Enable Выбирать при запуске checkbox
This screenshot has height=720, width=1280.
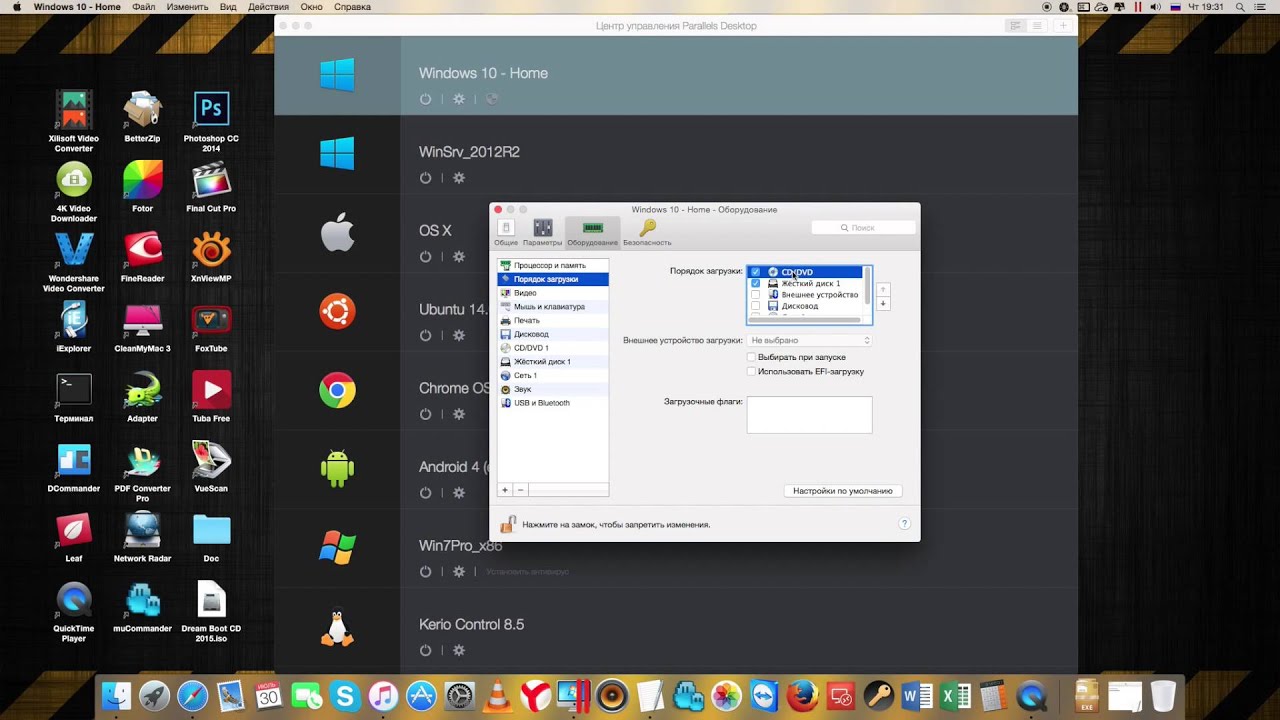[751, 357]
